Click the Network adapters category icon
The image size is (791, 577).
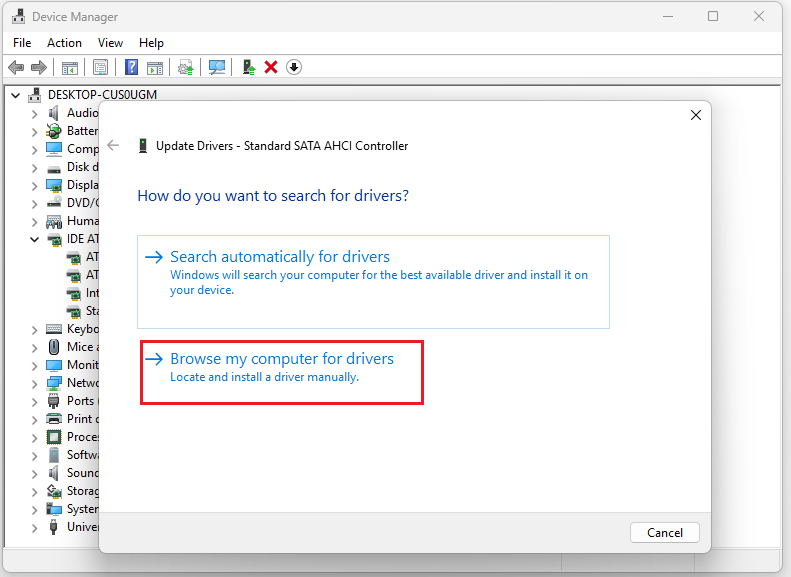pyautogui.click(x=54, y=383)
